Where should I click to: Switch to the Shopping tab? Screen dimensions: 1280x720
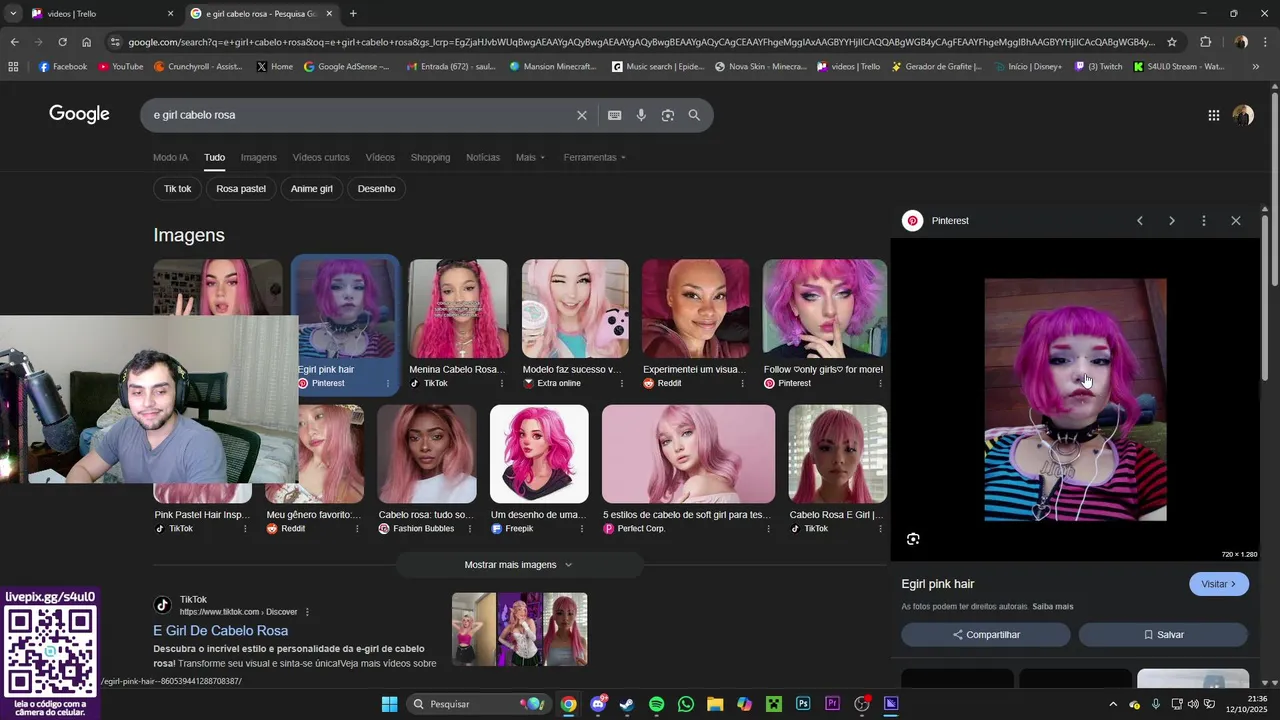click(x=430, y=157)
